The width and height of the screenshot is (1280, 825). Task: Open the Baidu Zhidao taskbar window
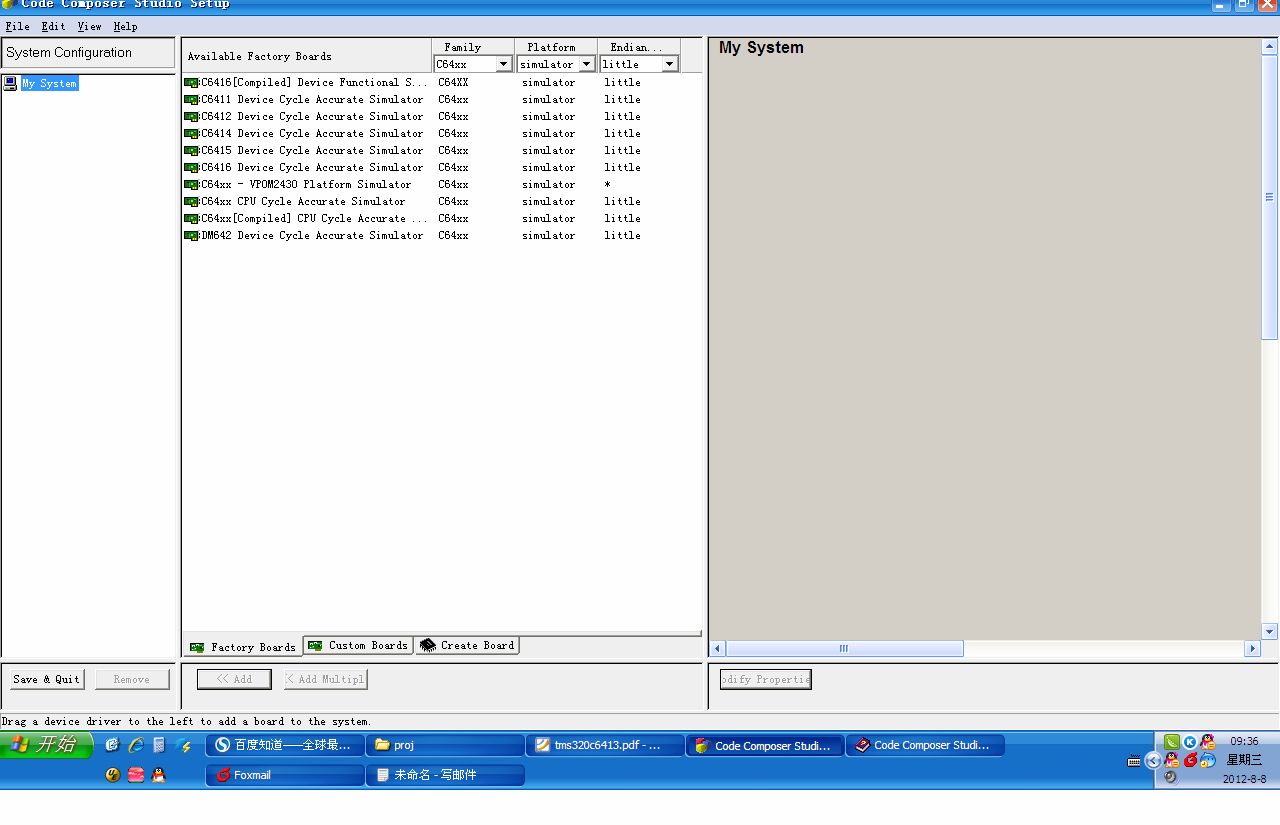(285, 745)
